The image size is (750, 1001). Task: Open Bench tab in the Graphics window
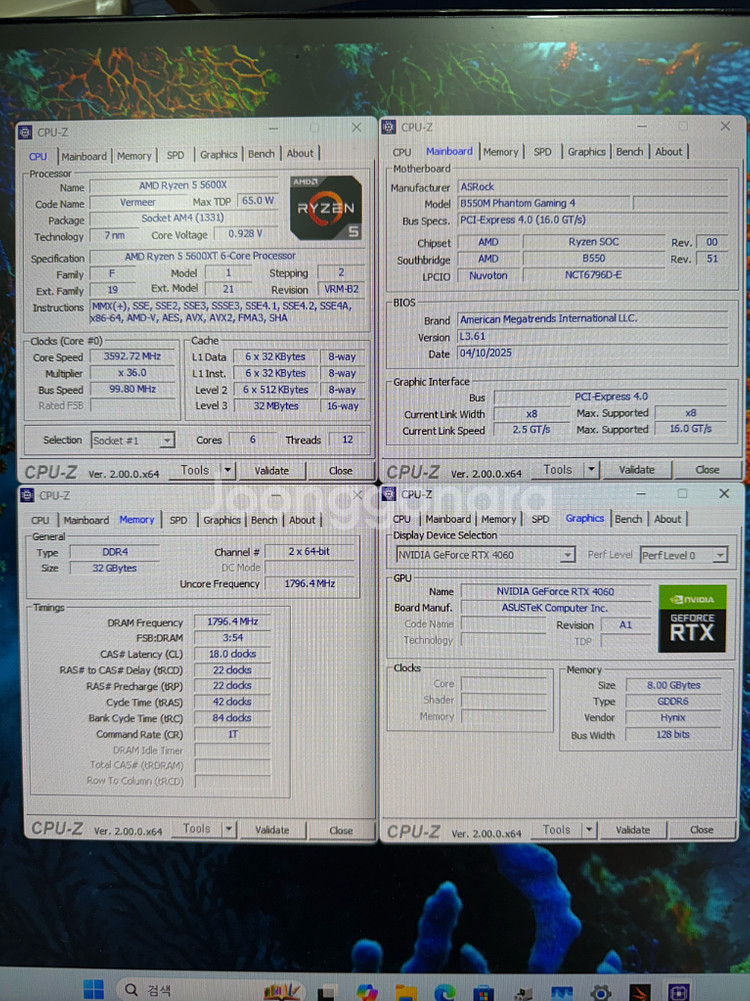[628, 519]
